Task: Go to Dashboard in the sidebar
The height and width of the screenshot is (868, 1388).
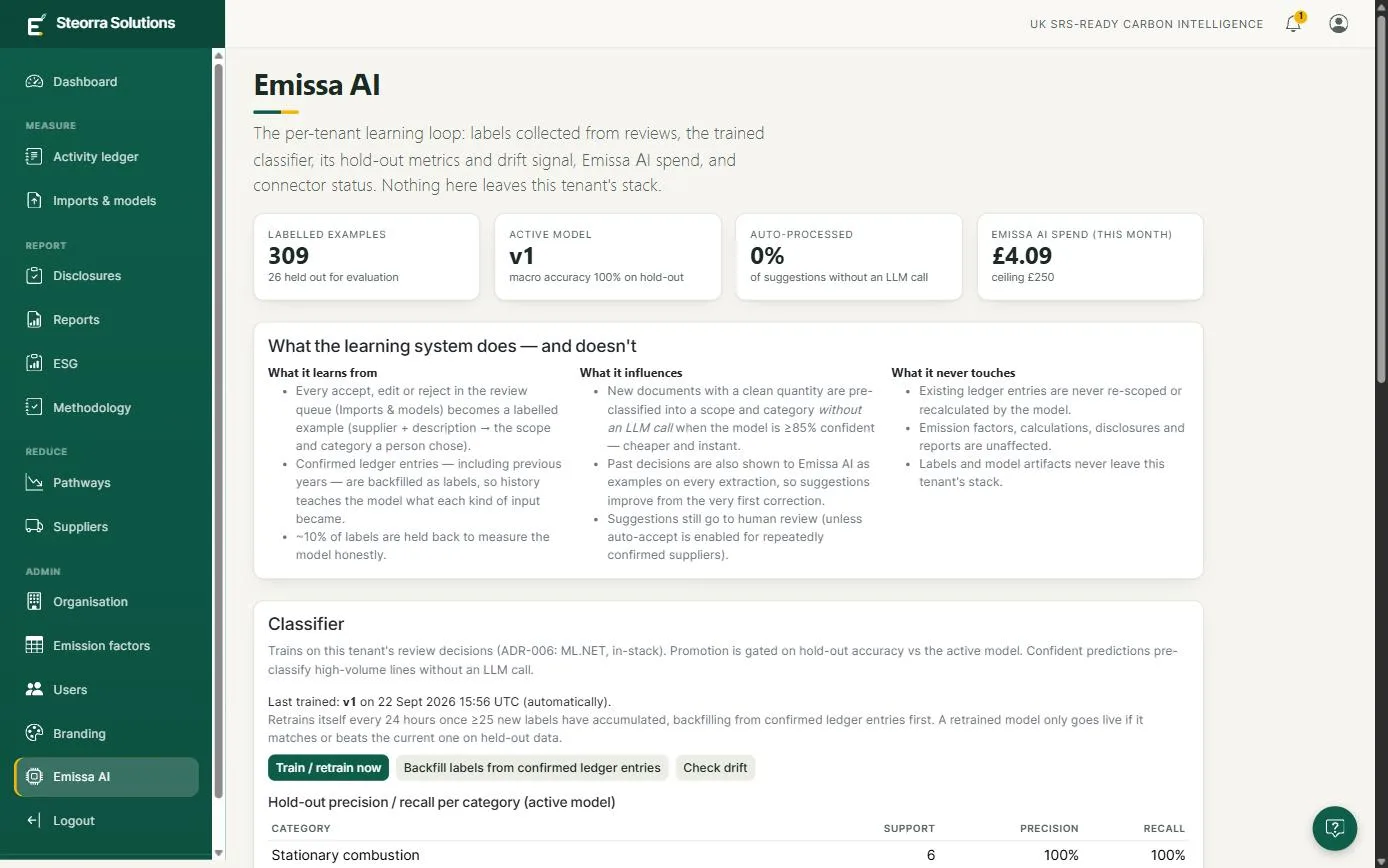Action: pyautogui.click(x=106, y=82)
